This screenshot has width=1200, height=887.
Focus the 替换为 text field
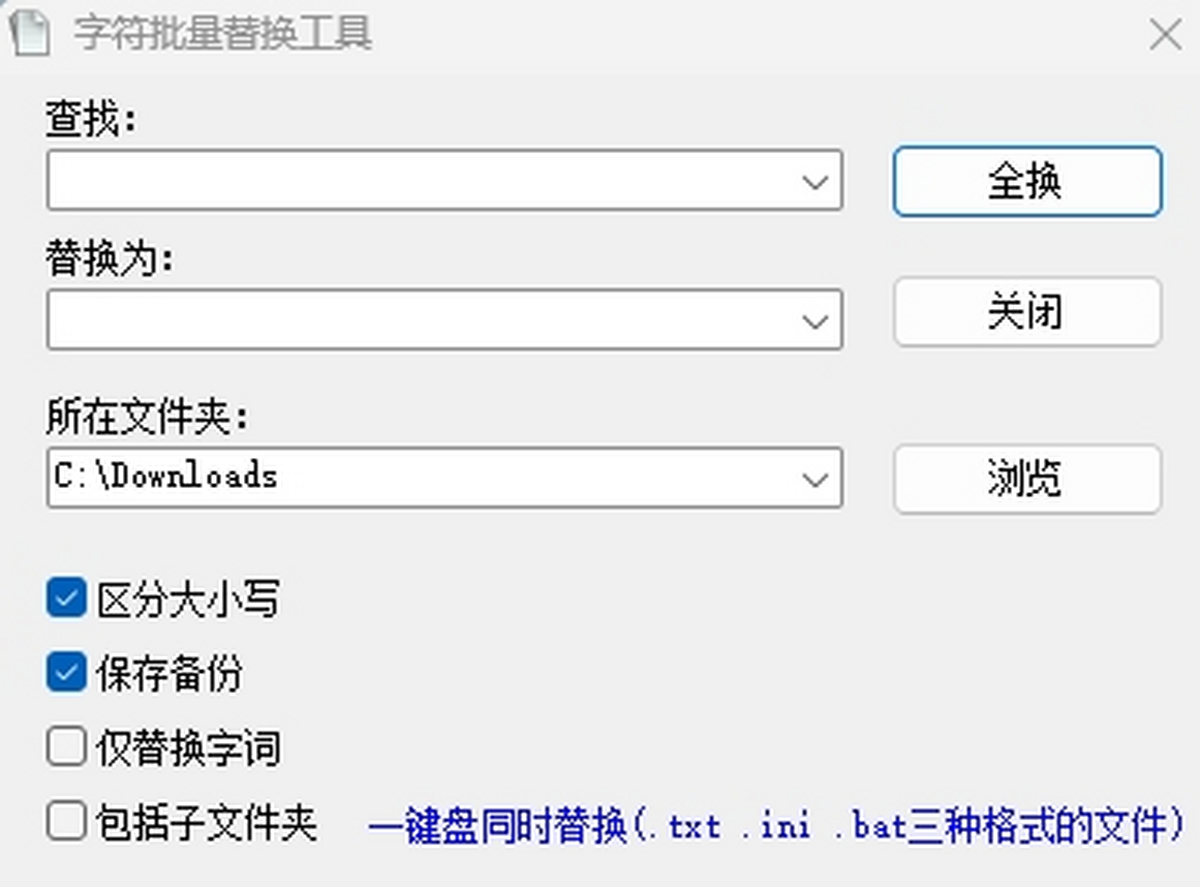click(x=420, y=319)
